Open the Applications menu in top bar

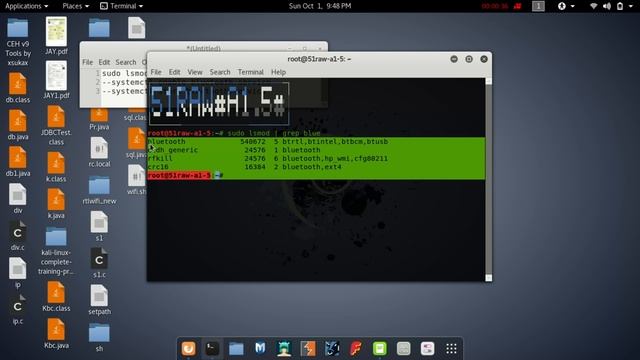(x=27, y=6)
